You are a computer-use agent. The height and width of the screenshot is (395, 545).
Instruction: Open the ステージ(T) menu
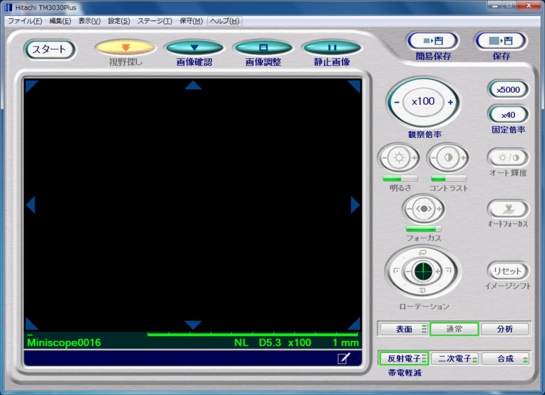coord(155,21)
